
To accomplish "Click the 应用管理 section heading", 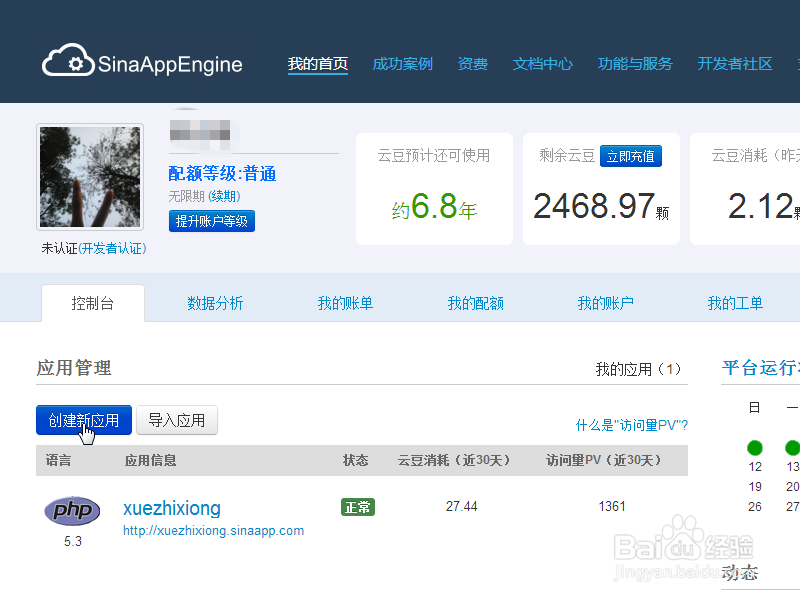I will [x=74, y=368].
